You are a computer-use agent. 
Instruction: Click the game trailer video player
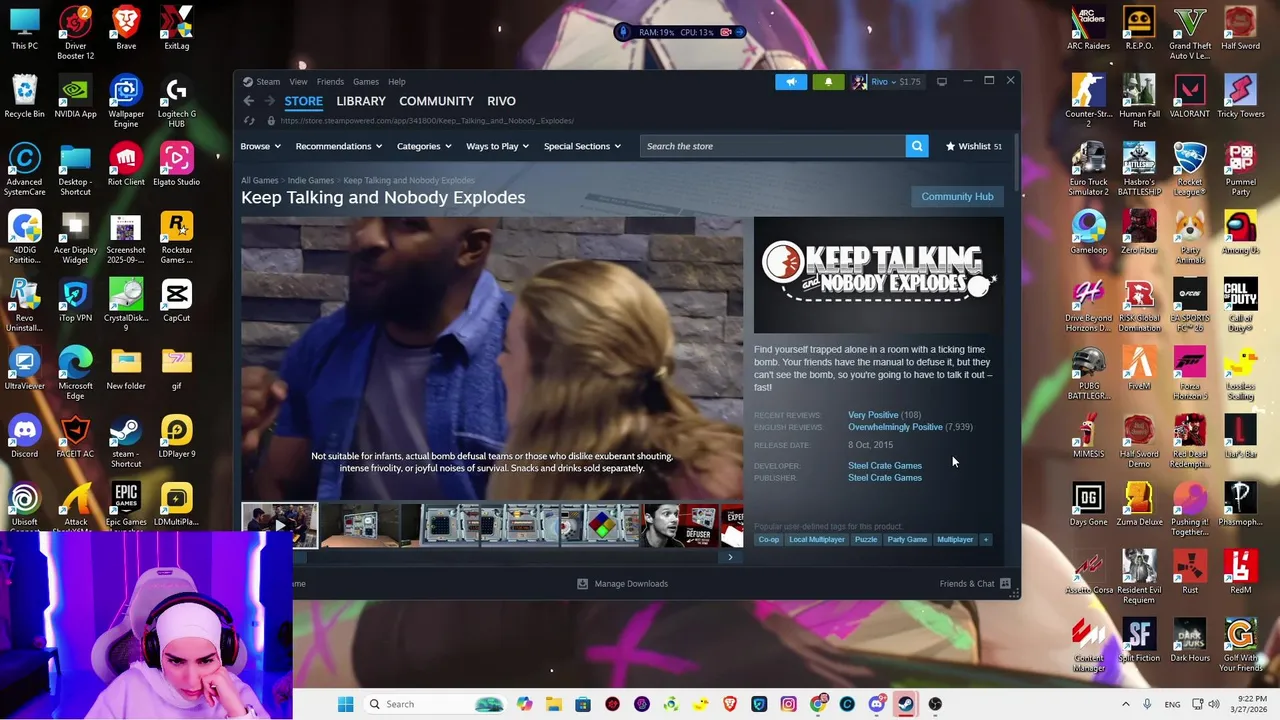click(492, 358)
